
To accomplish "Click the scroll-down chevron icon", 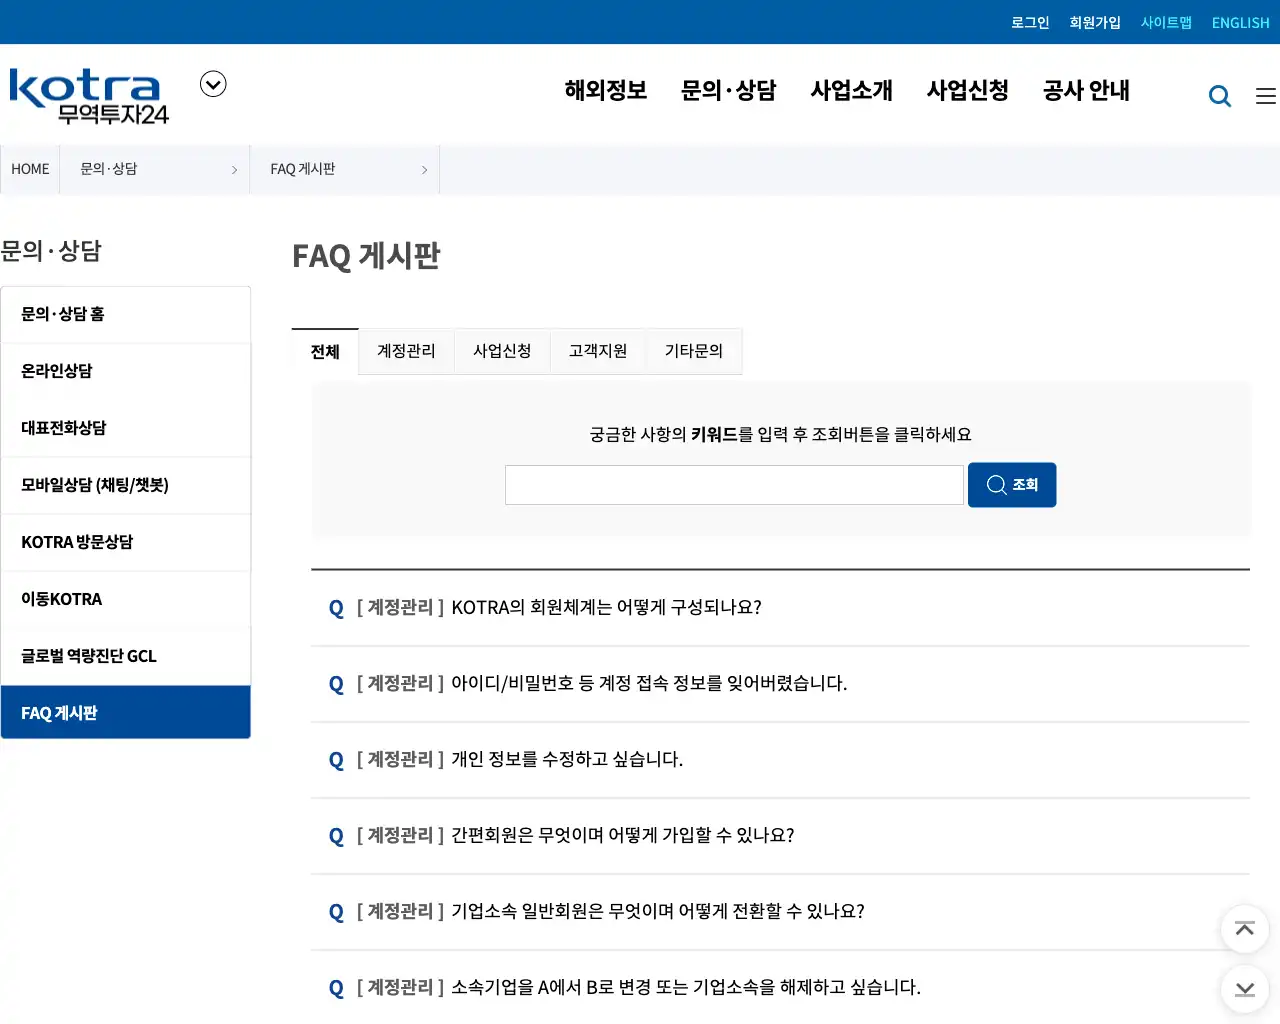I will tap(1245, 990).
